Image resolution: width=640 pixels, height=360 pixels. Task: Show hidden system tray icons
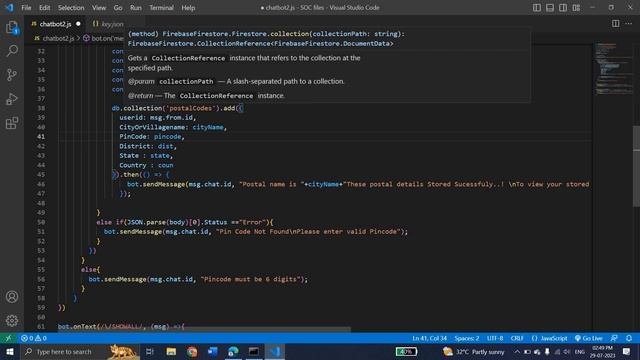pyautogui.click(x=517, y=351)
